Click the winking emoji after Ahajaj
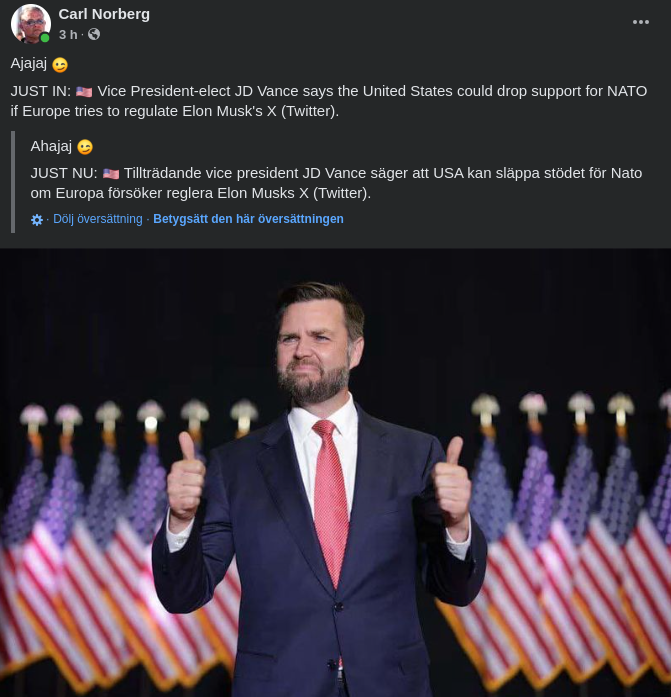Screen dimensions: 671x697 84,147
